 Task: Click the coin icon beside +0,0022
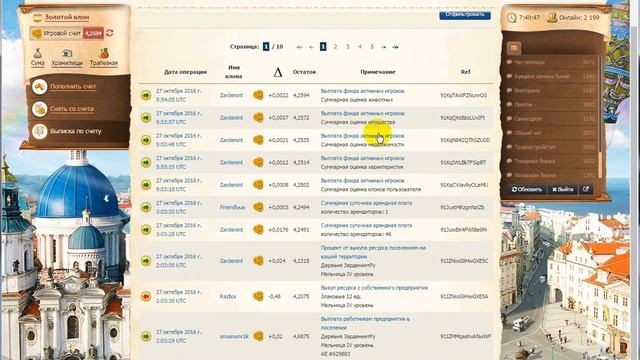pyautogui.click(x=258, y=95)
